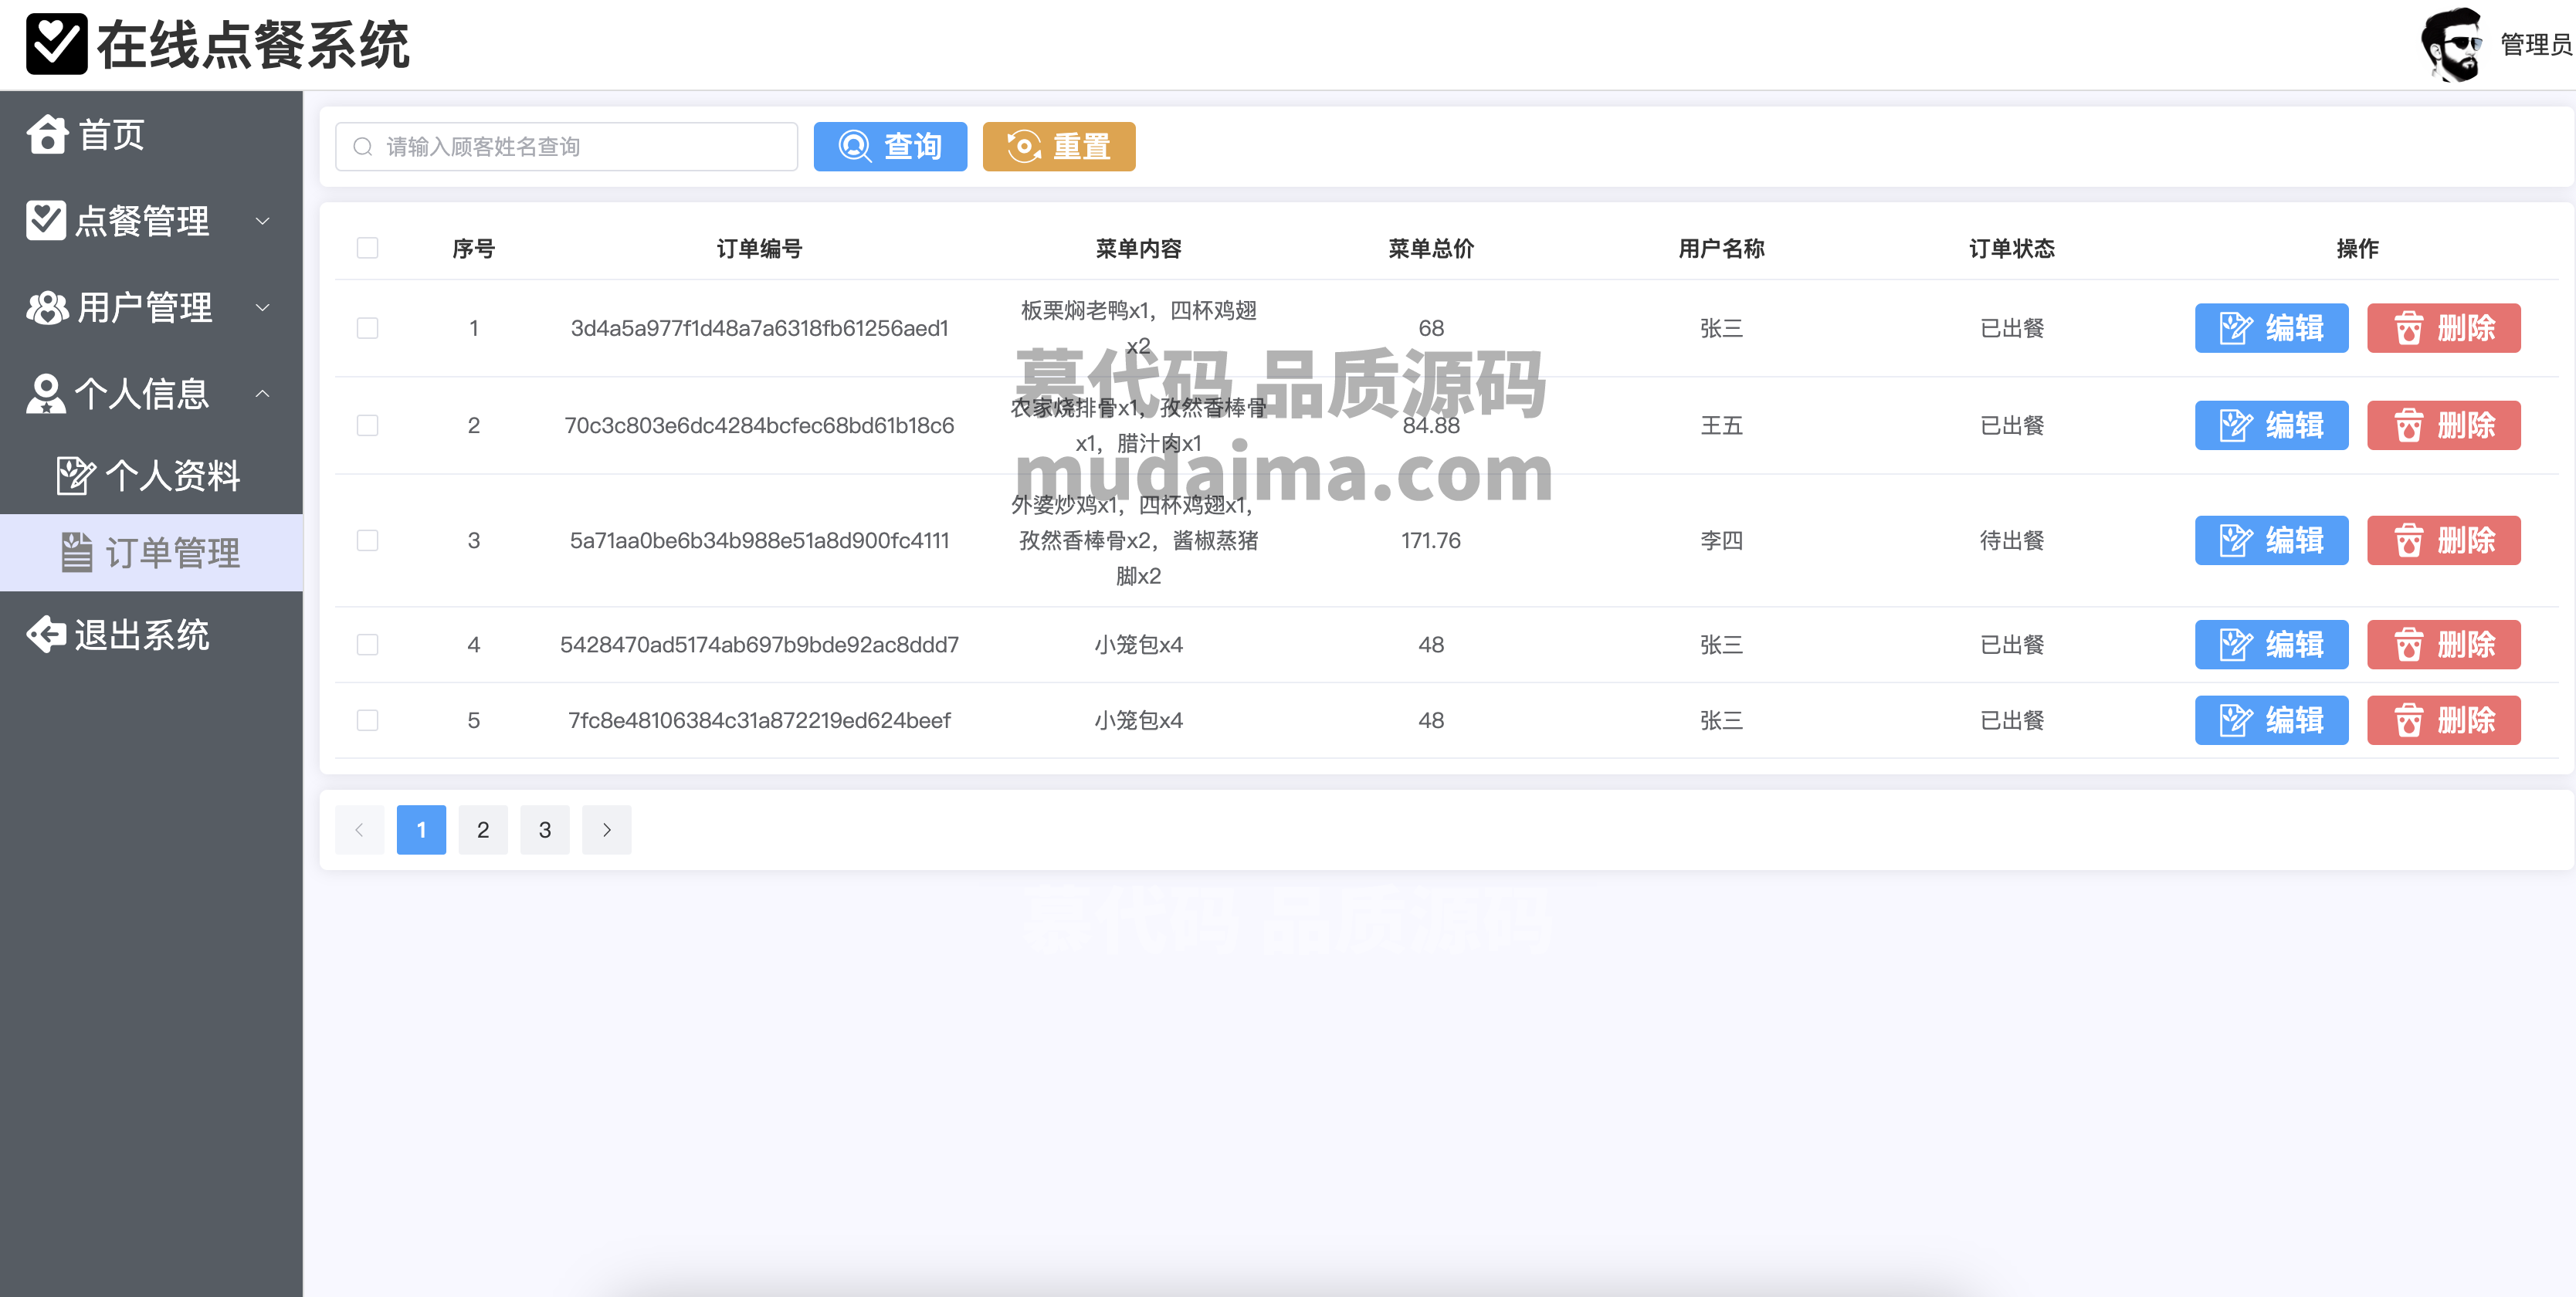The width and height of the screenshot is (2576, 1297).
Task: Click the 菜单总价 column header
Action: pos(1430,248)
